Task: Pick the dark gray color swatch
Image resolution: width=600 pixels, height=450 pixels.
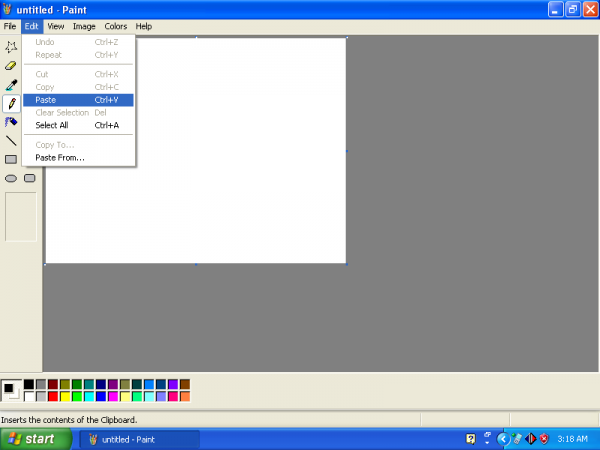Action: [41, 384]
